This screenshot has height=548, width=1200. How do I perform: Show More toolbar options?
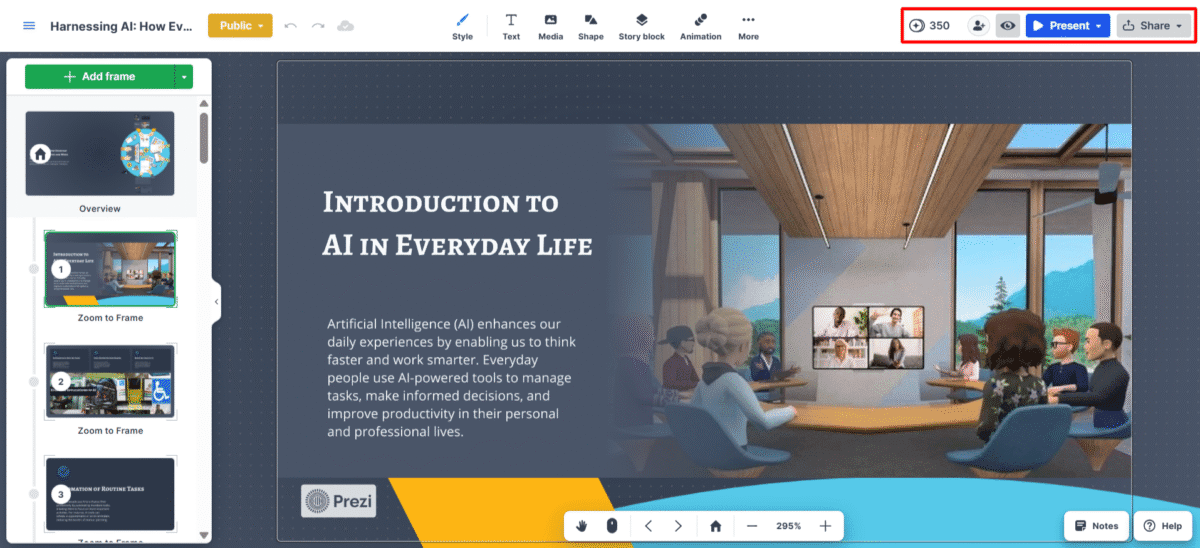pyautogui.click(x=748, y=27)
